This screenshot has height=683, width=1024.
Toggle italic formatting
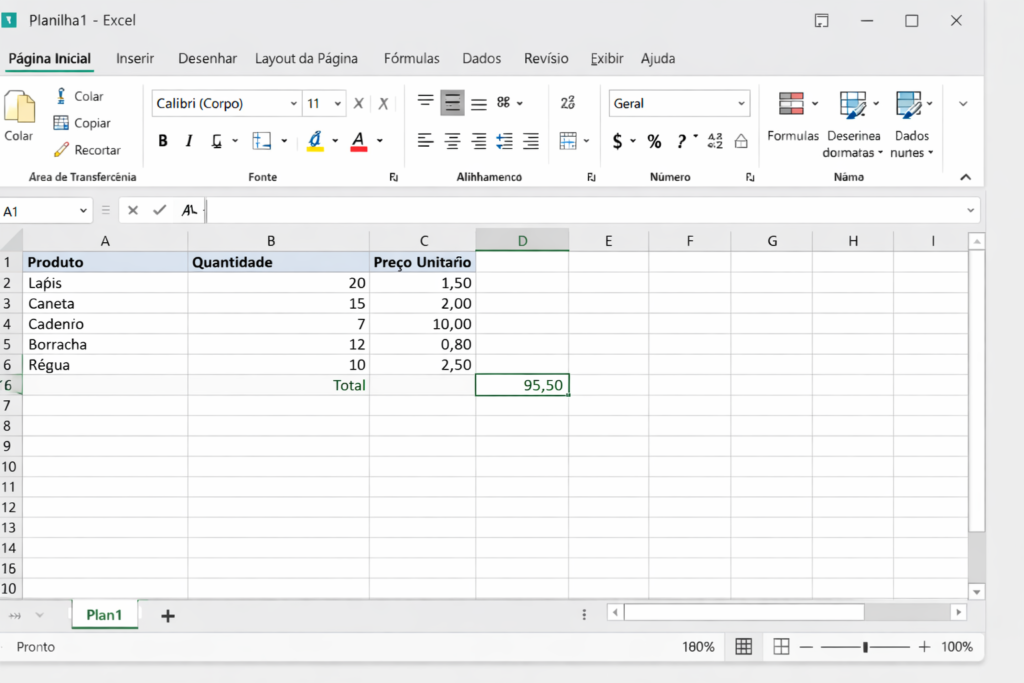click(189, 141)
